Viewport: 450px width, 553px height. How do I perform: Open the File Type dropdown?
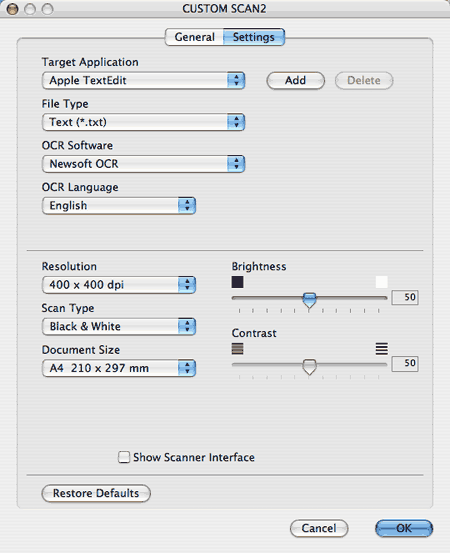coord(143,122)
